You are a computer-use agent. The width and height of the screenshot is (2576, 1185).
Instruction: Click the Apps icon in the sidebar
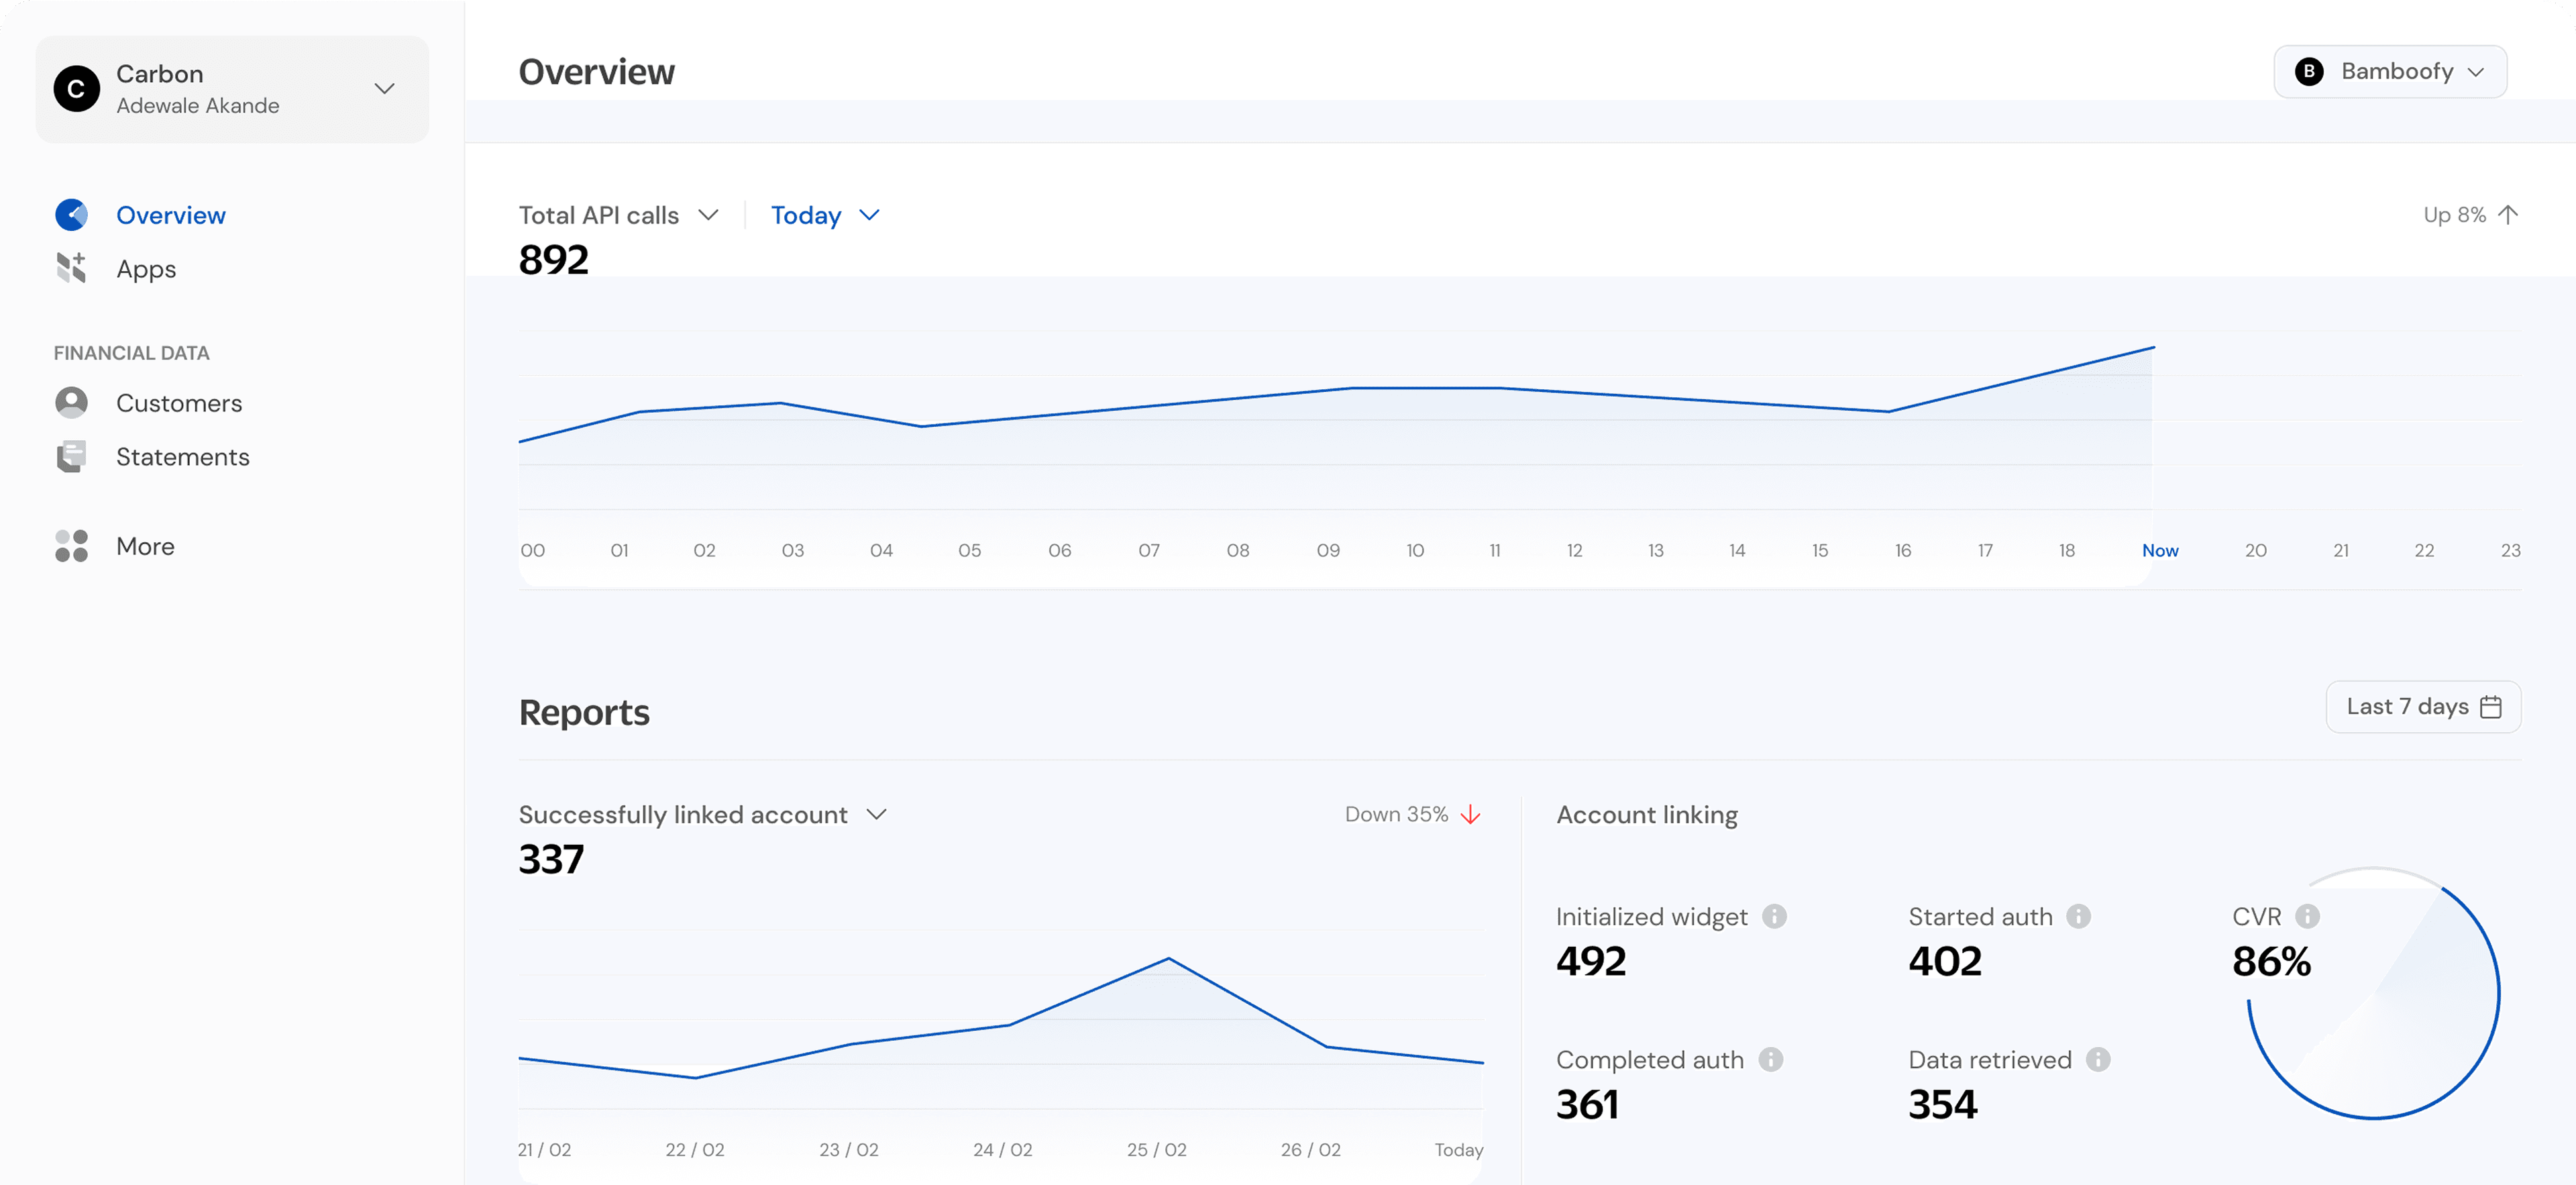(71, 268)
